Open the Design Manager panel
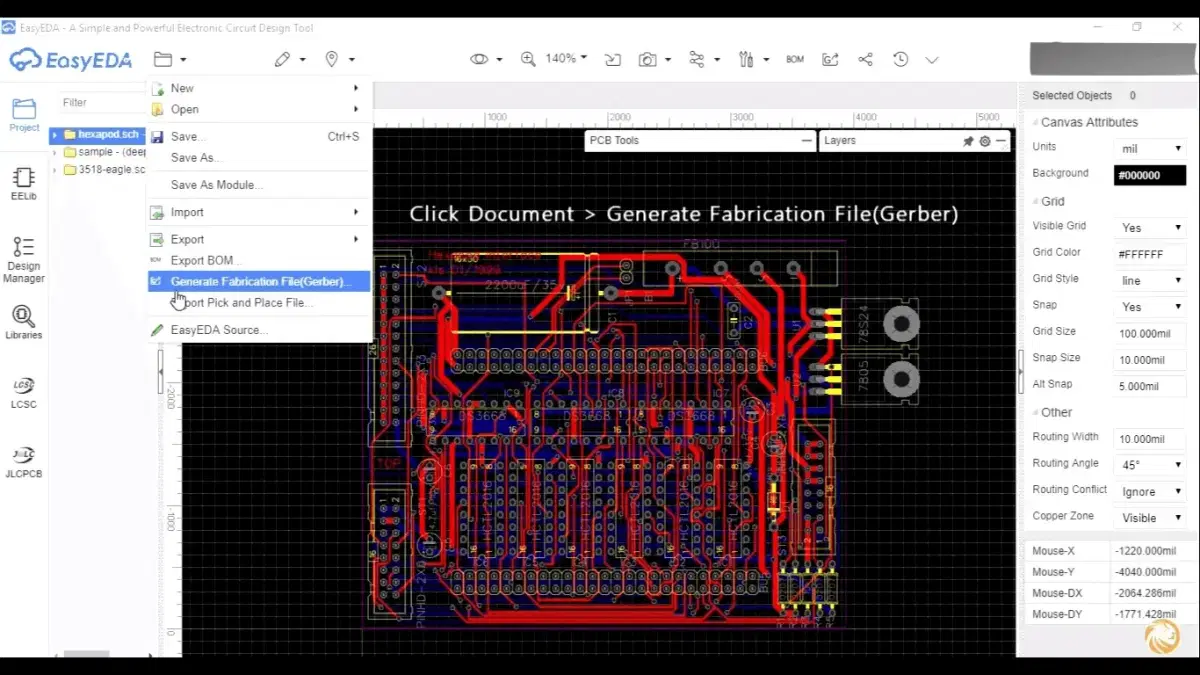 click(23, 259)
